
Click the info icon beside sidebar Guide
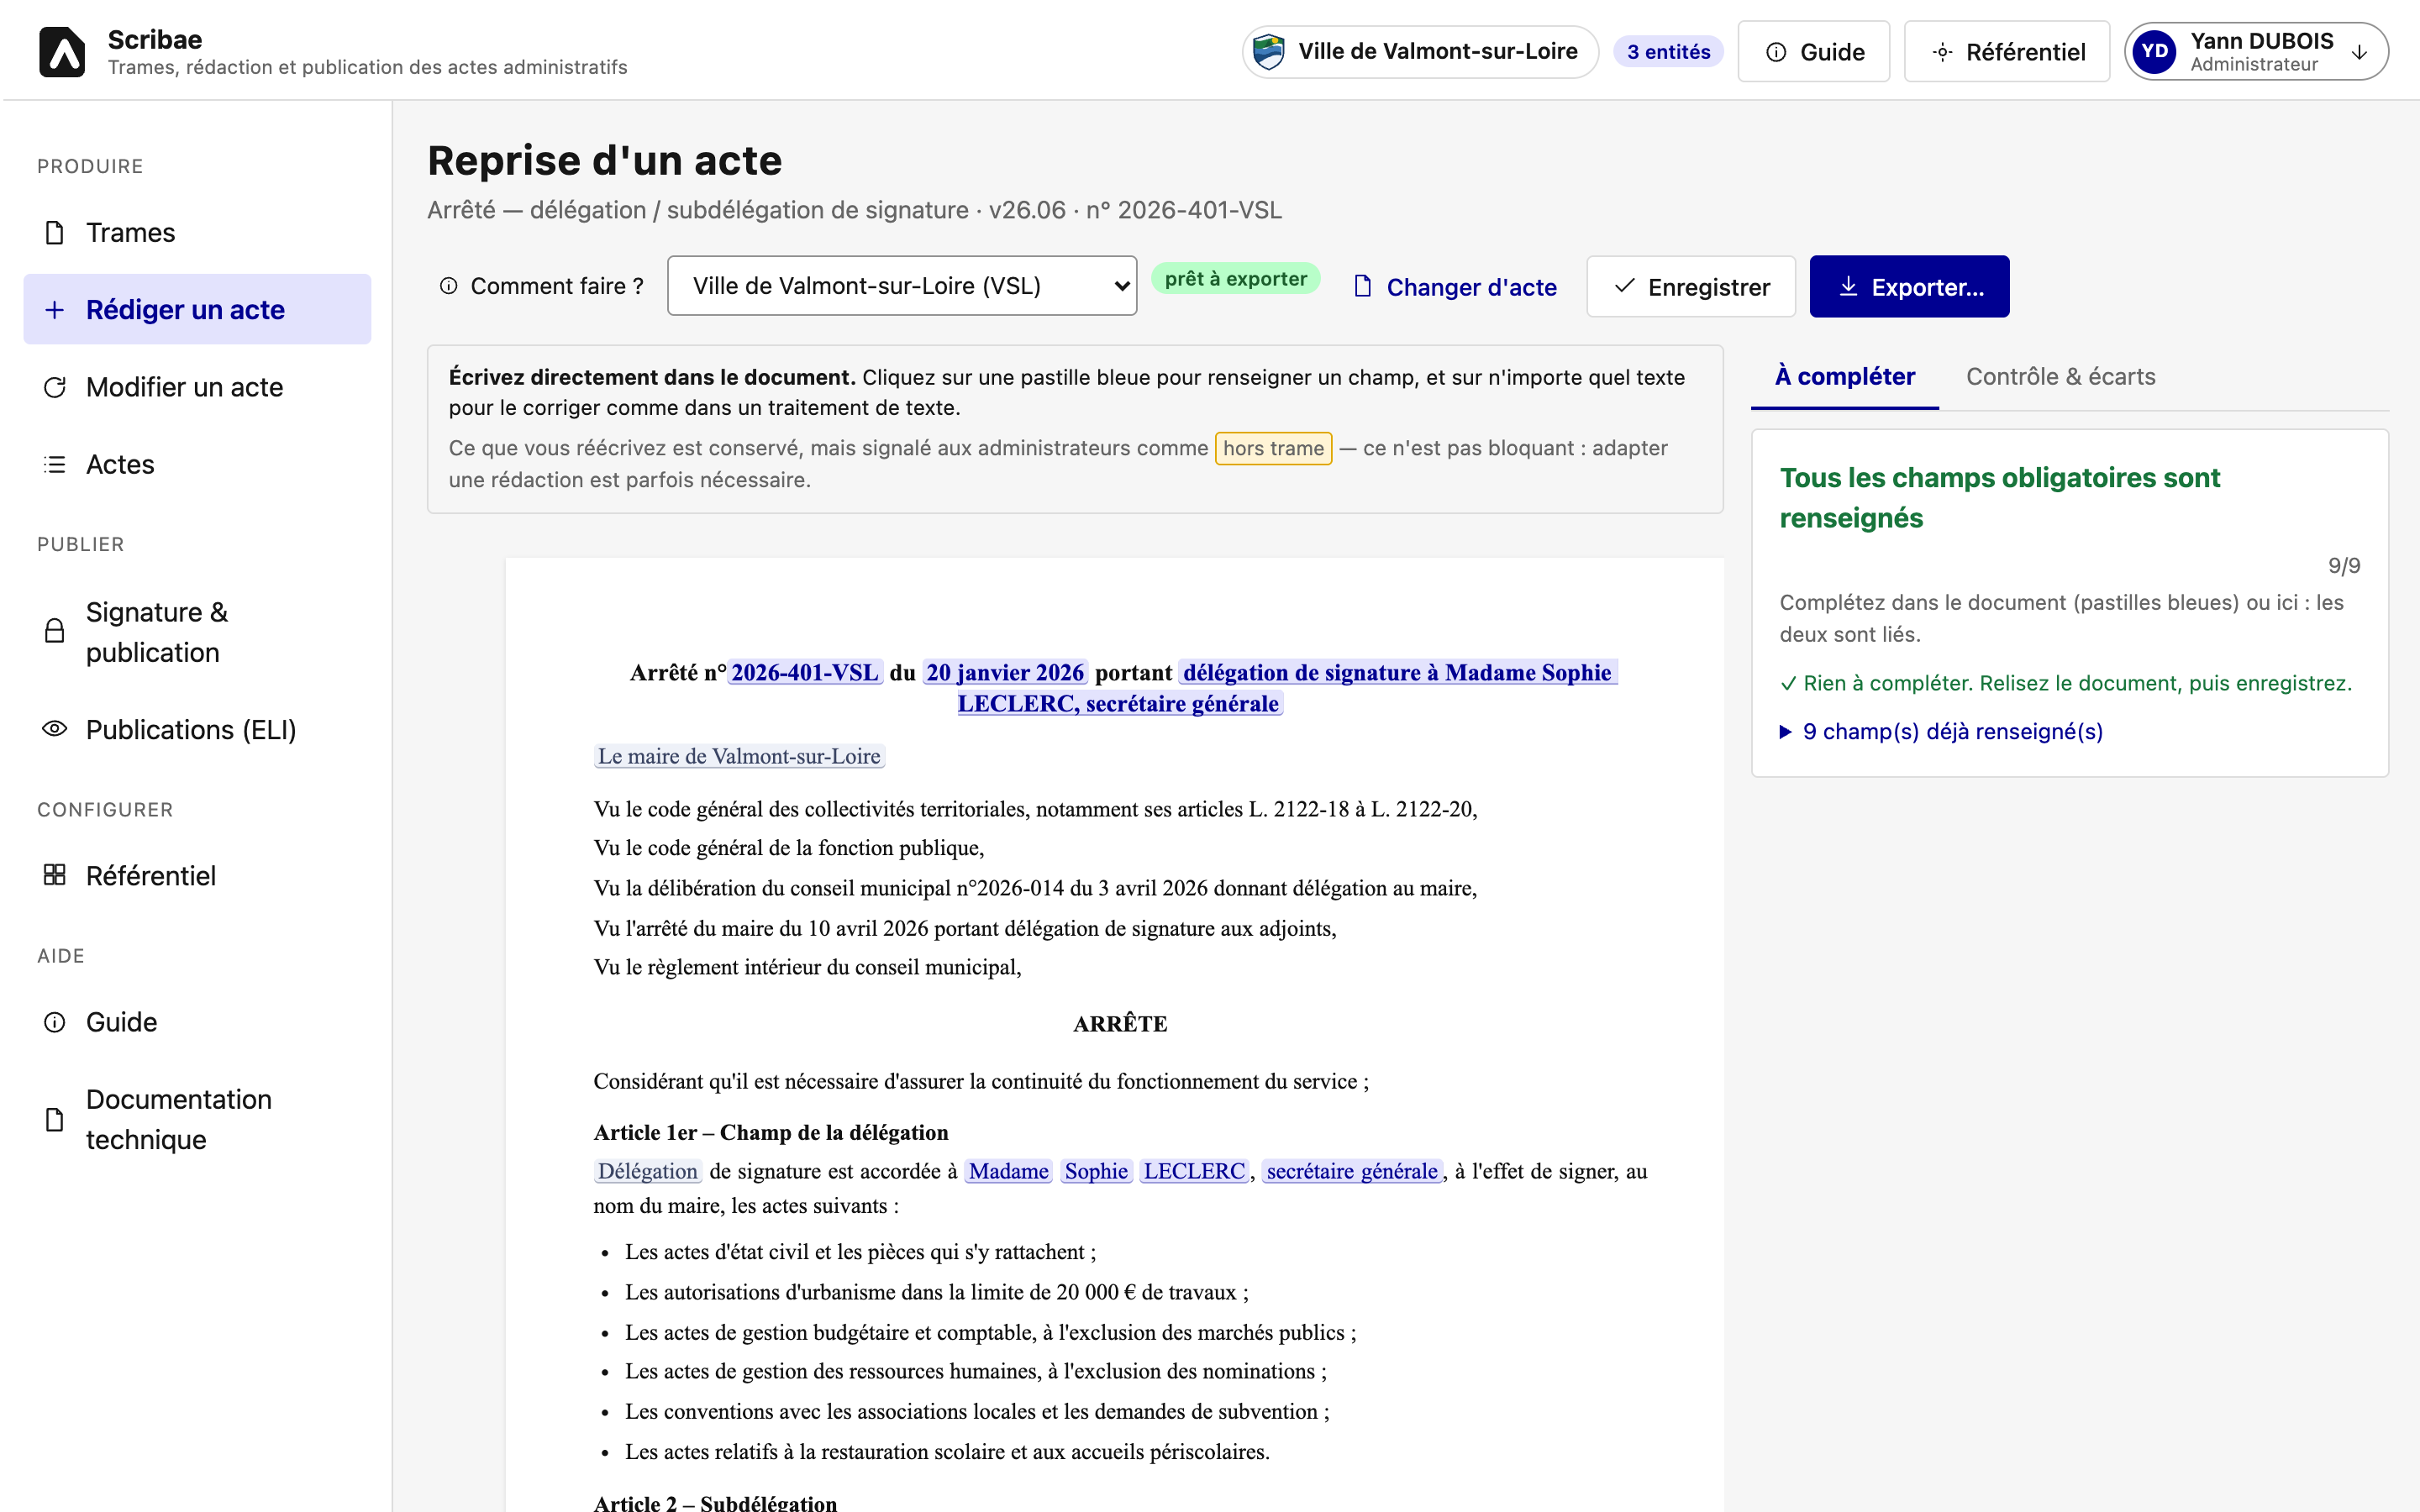point(55,1022)
